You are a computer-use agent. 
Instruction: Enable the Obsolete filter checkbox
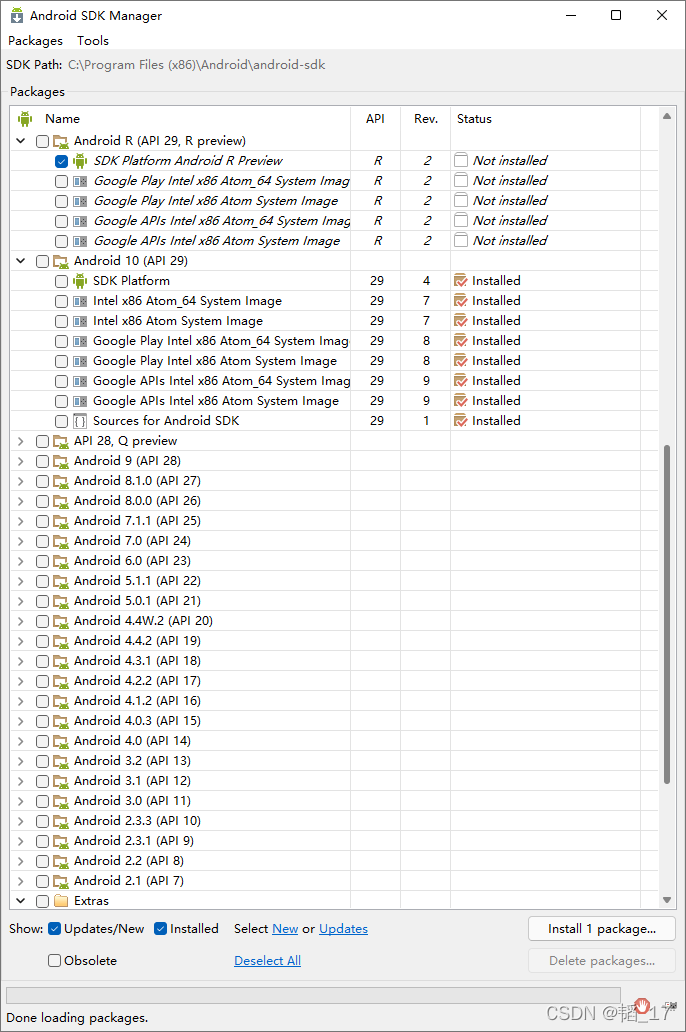pos(55,960)
